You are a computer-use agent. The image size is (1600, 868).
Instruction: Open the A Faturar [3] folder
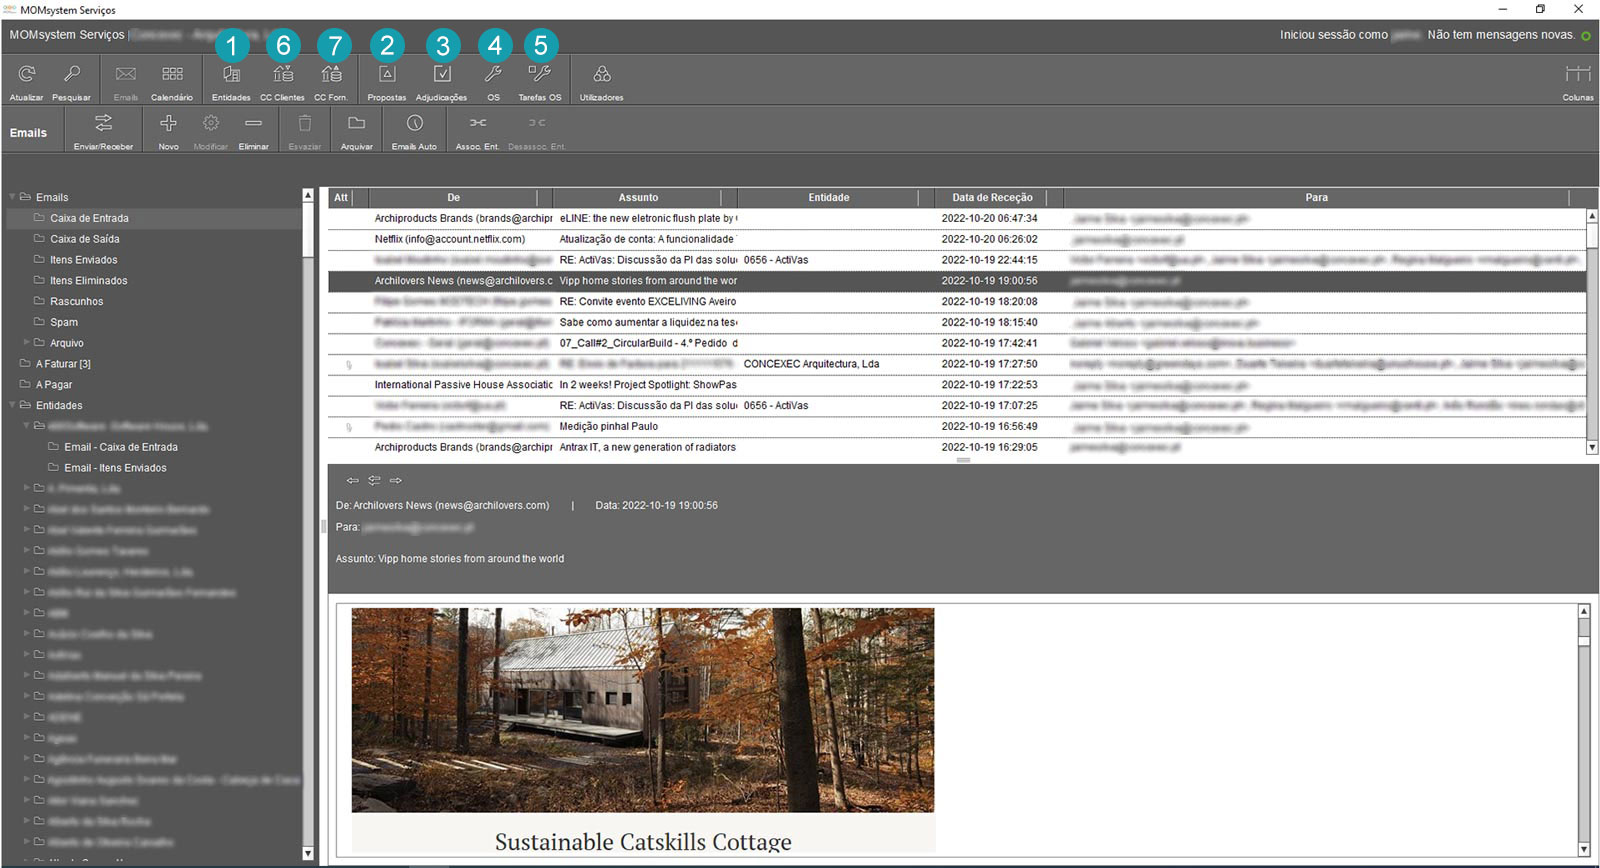(63, 364)
